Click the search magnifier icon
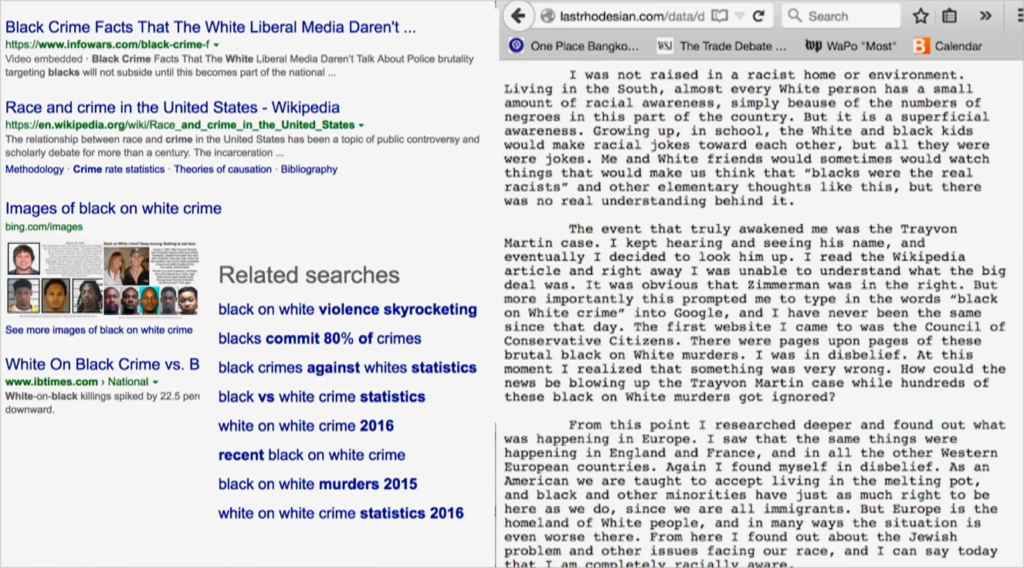Screen dimensions: 1024x568 point(794,16)
